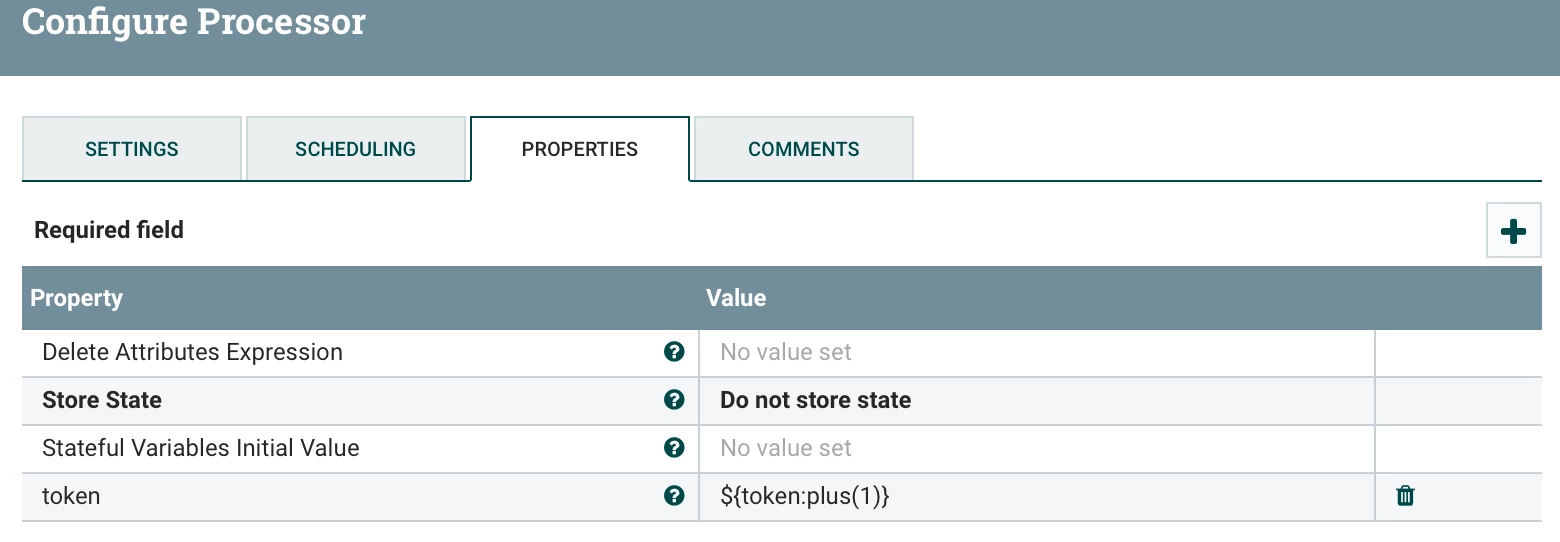Select the Properties tab

(580, 149)
